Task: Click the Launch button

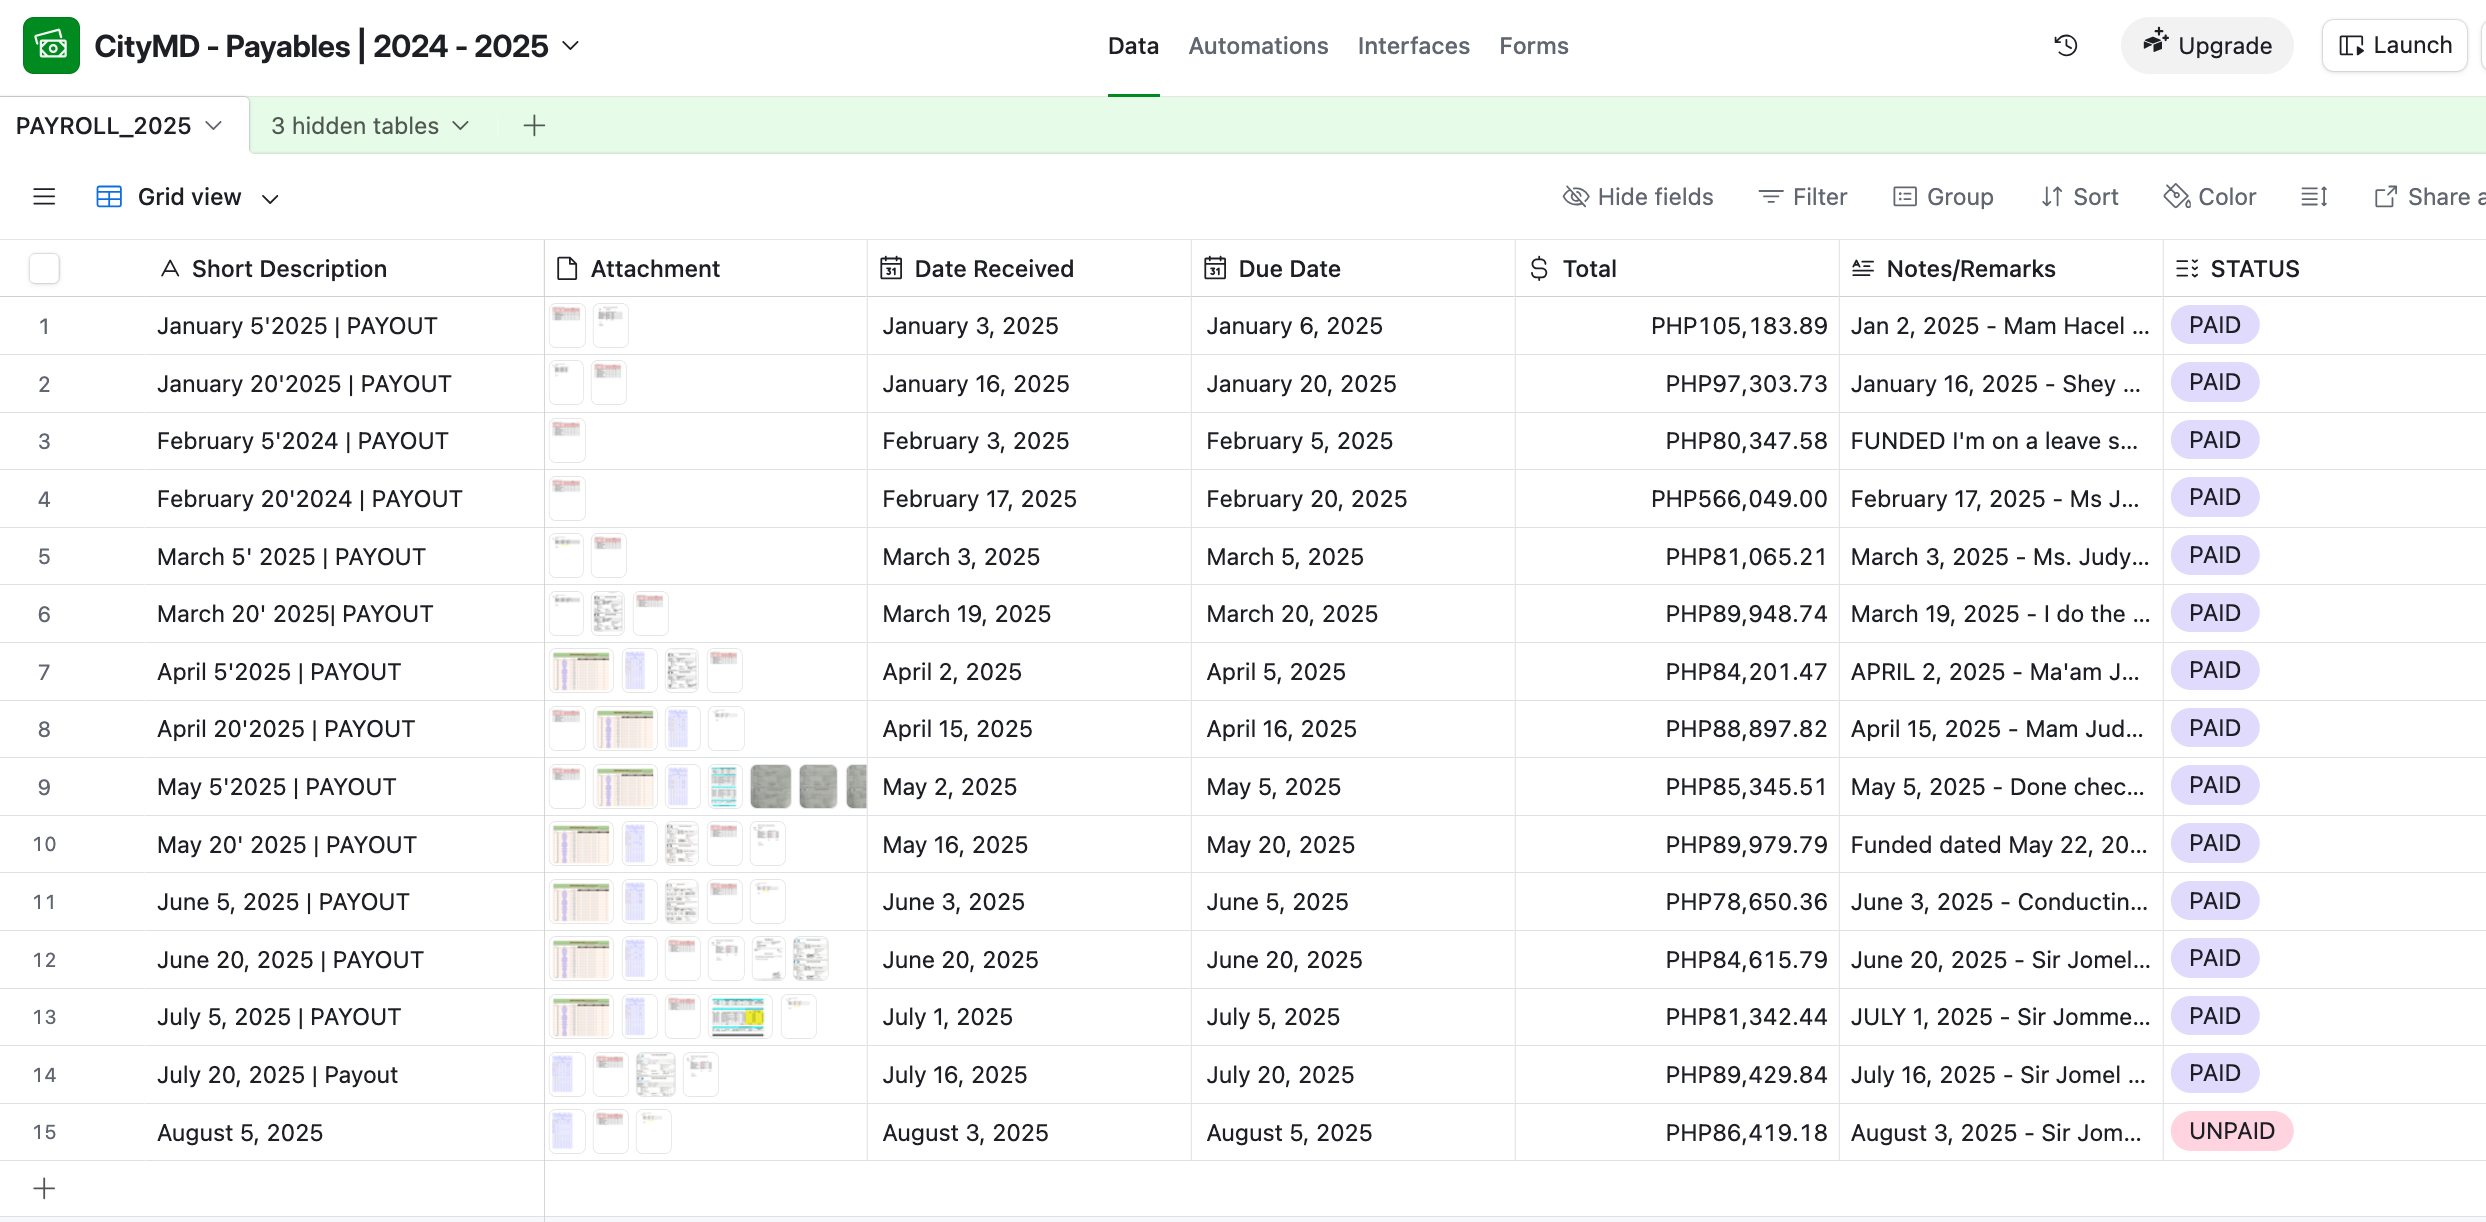Action: pos(2395,46)
